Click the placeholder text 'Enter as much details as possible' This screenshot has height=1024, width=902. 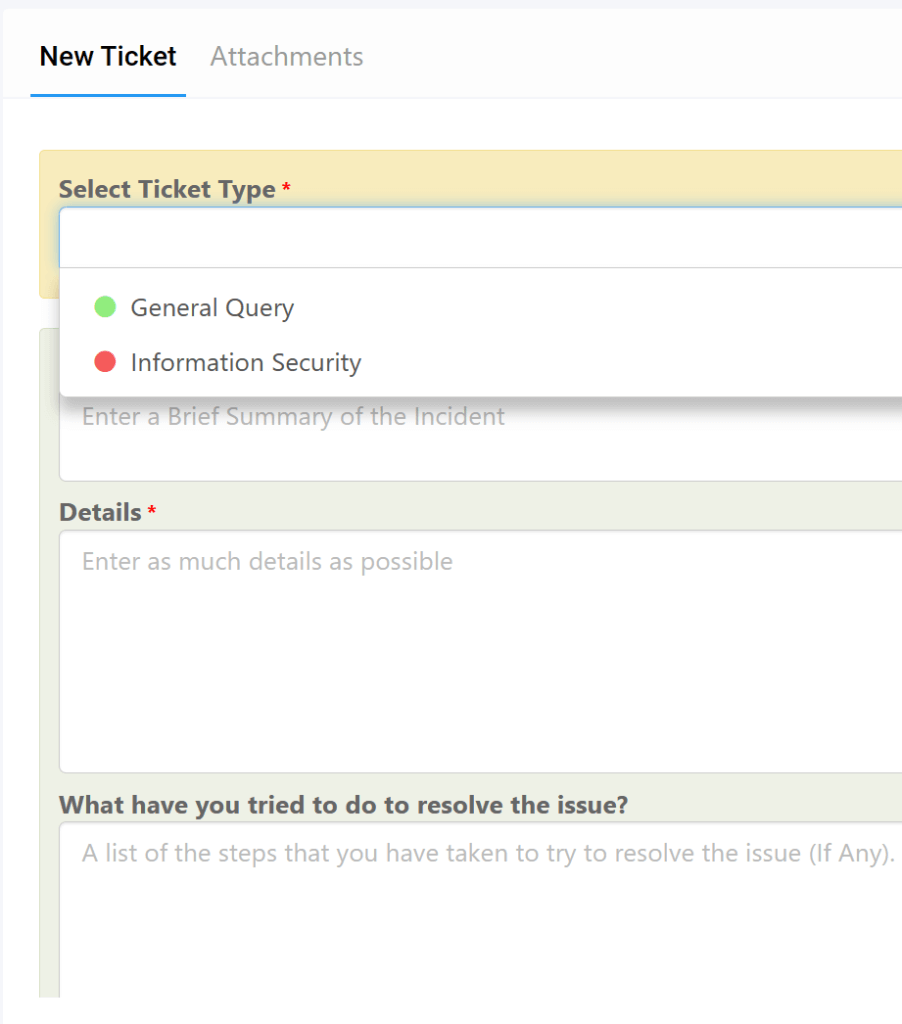[265, 561]
